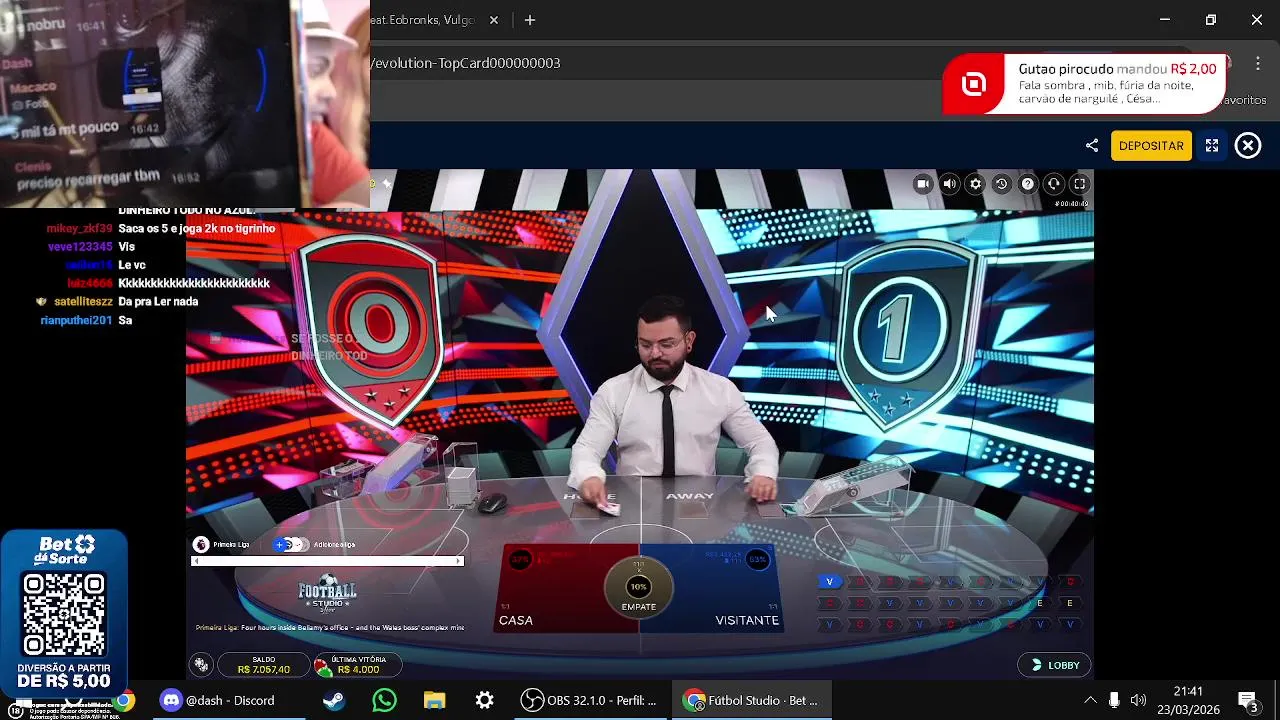1280x720 pixels.
Task: Click the Primeira Liga news ticker text
Action: coord(330,628)
